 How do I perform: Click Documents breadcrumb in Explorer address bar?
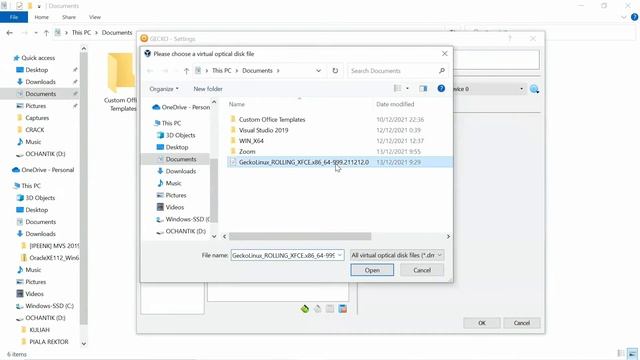(x=117, y=33)
